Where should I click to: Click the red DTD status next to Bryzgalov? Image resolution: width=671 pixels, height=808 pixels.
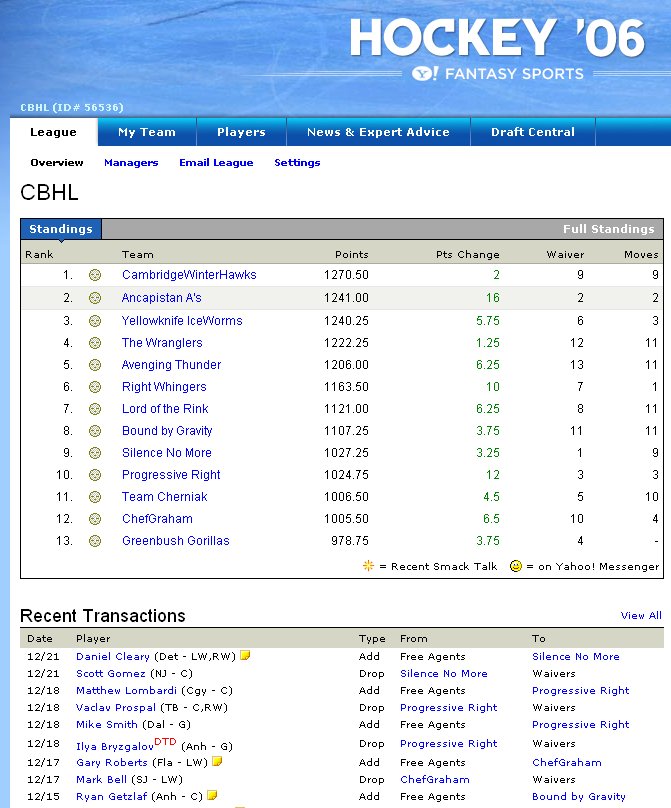click(165, 742)
